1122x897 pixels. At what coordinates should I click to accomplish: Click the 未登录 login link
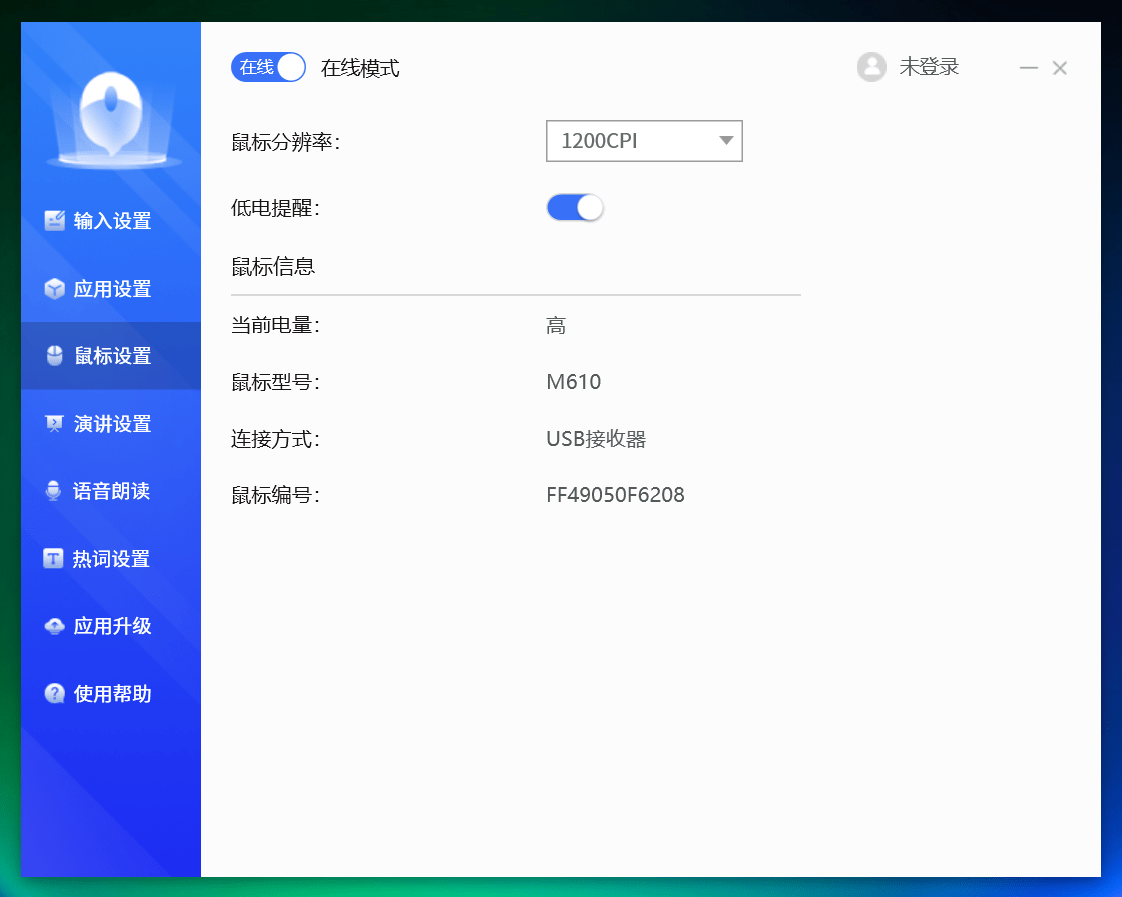[x=929, y=67]
